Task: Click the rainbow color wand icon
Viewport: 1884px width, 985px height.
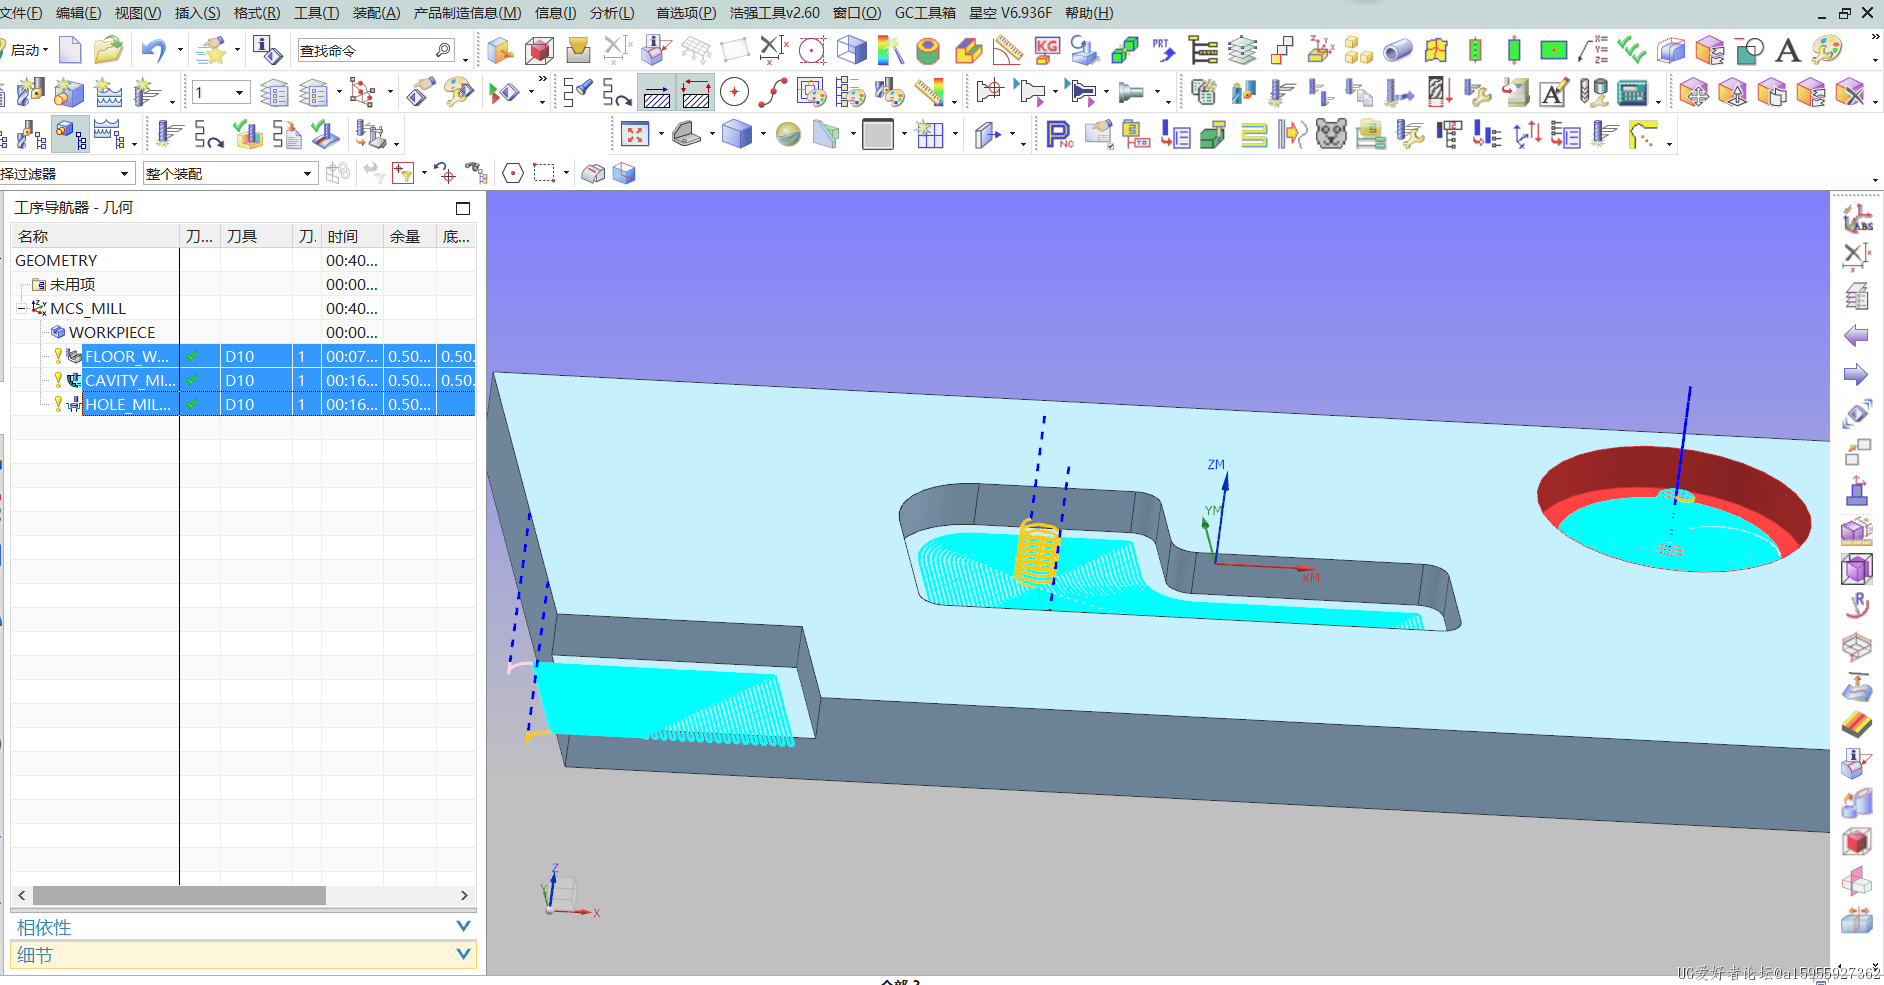Action: click(890, 50)
